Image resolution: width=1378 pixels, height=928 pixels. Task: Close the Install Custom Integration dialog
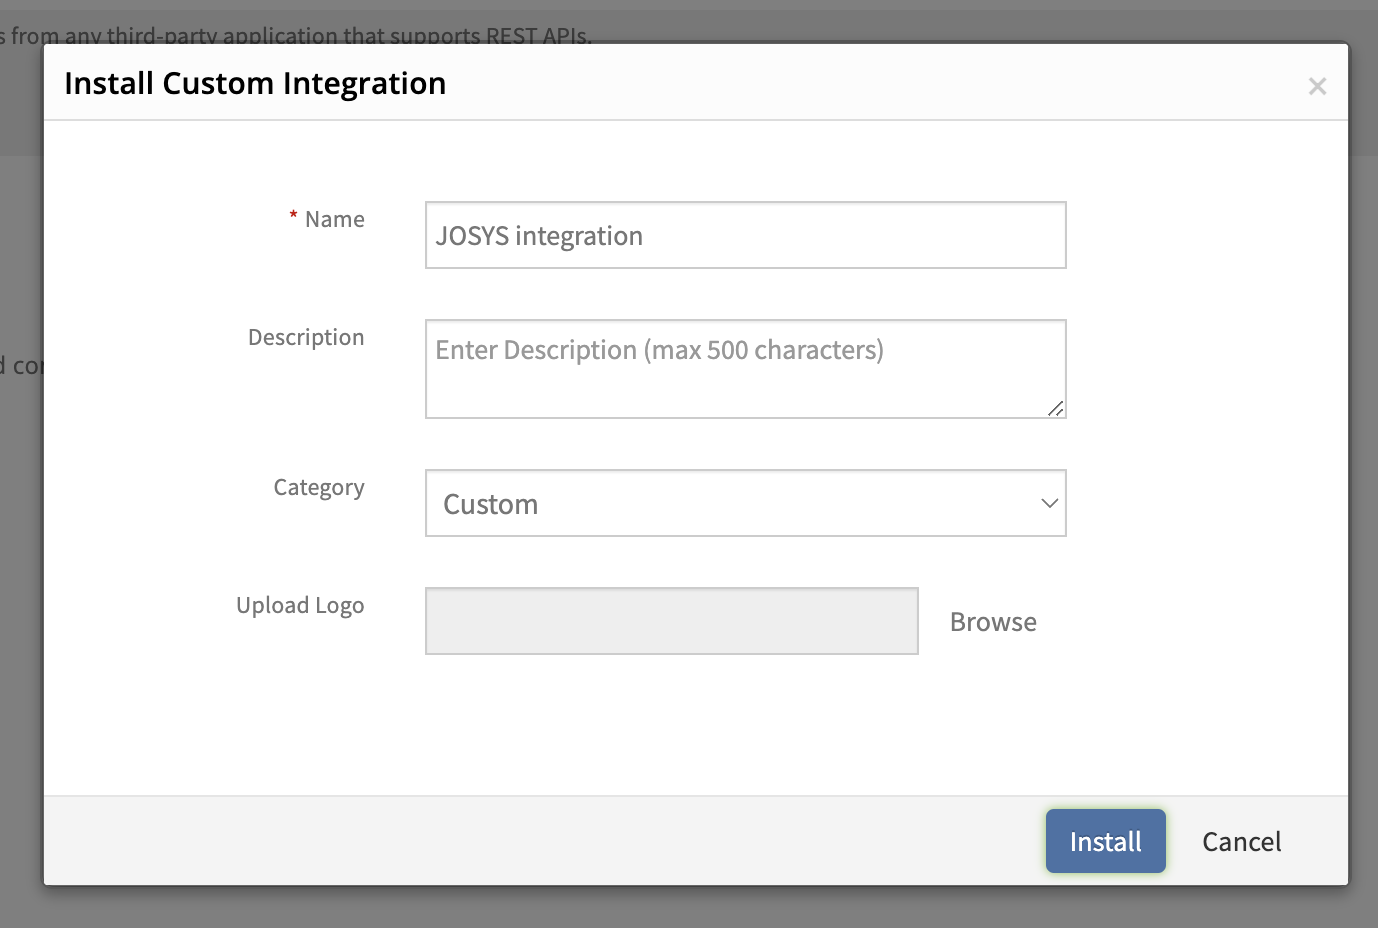[1317, 87]
